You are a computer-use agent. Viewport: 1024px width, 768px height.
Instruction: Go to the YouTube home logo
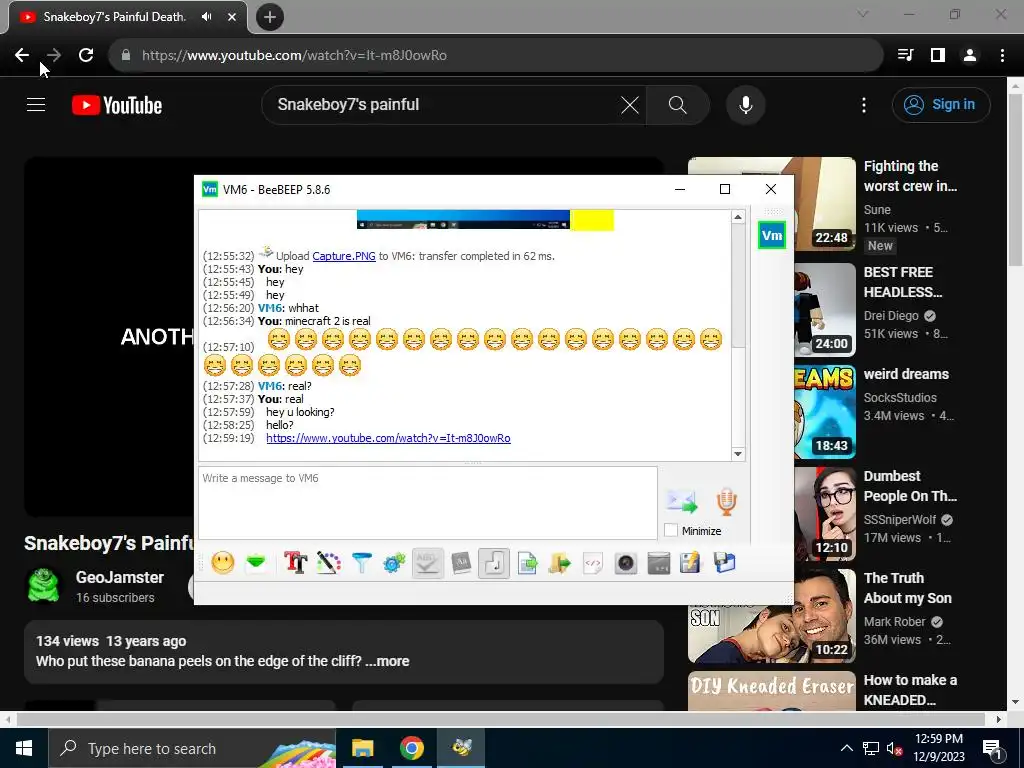click(117, 105)
